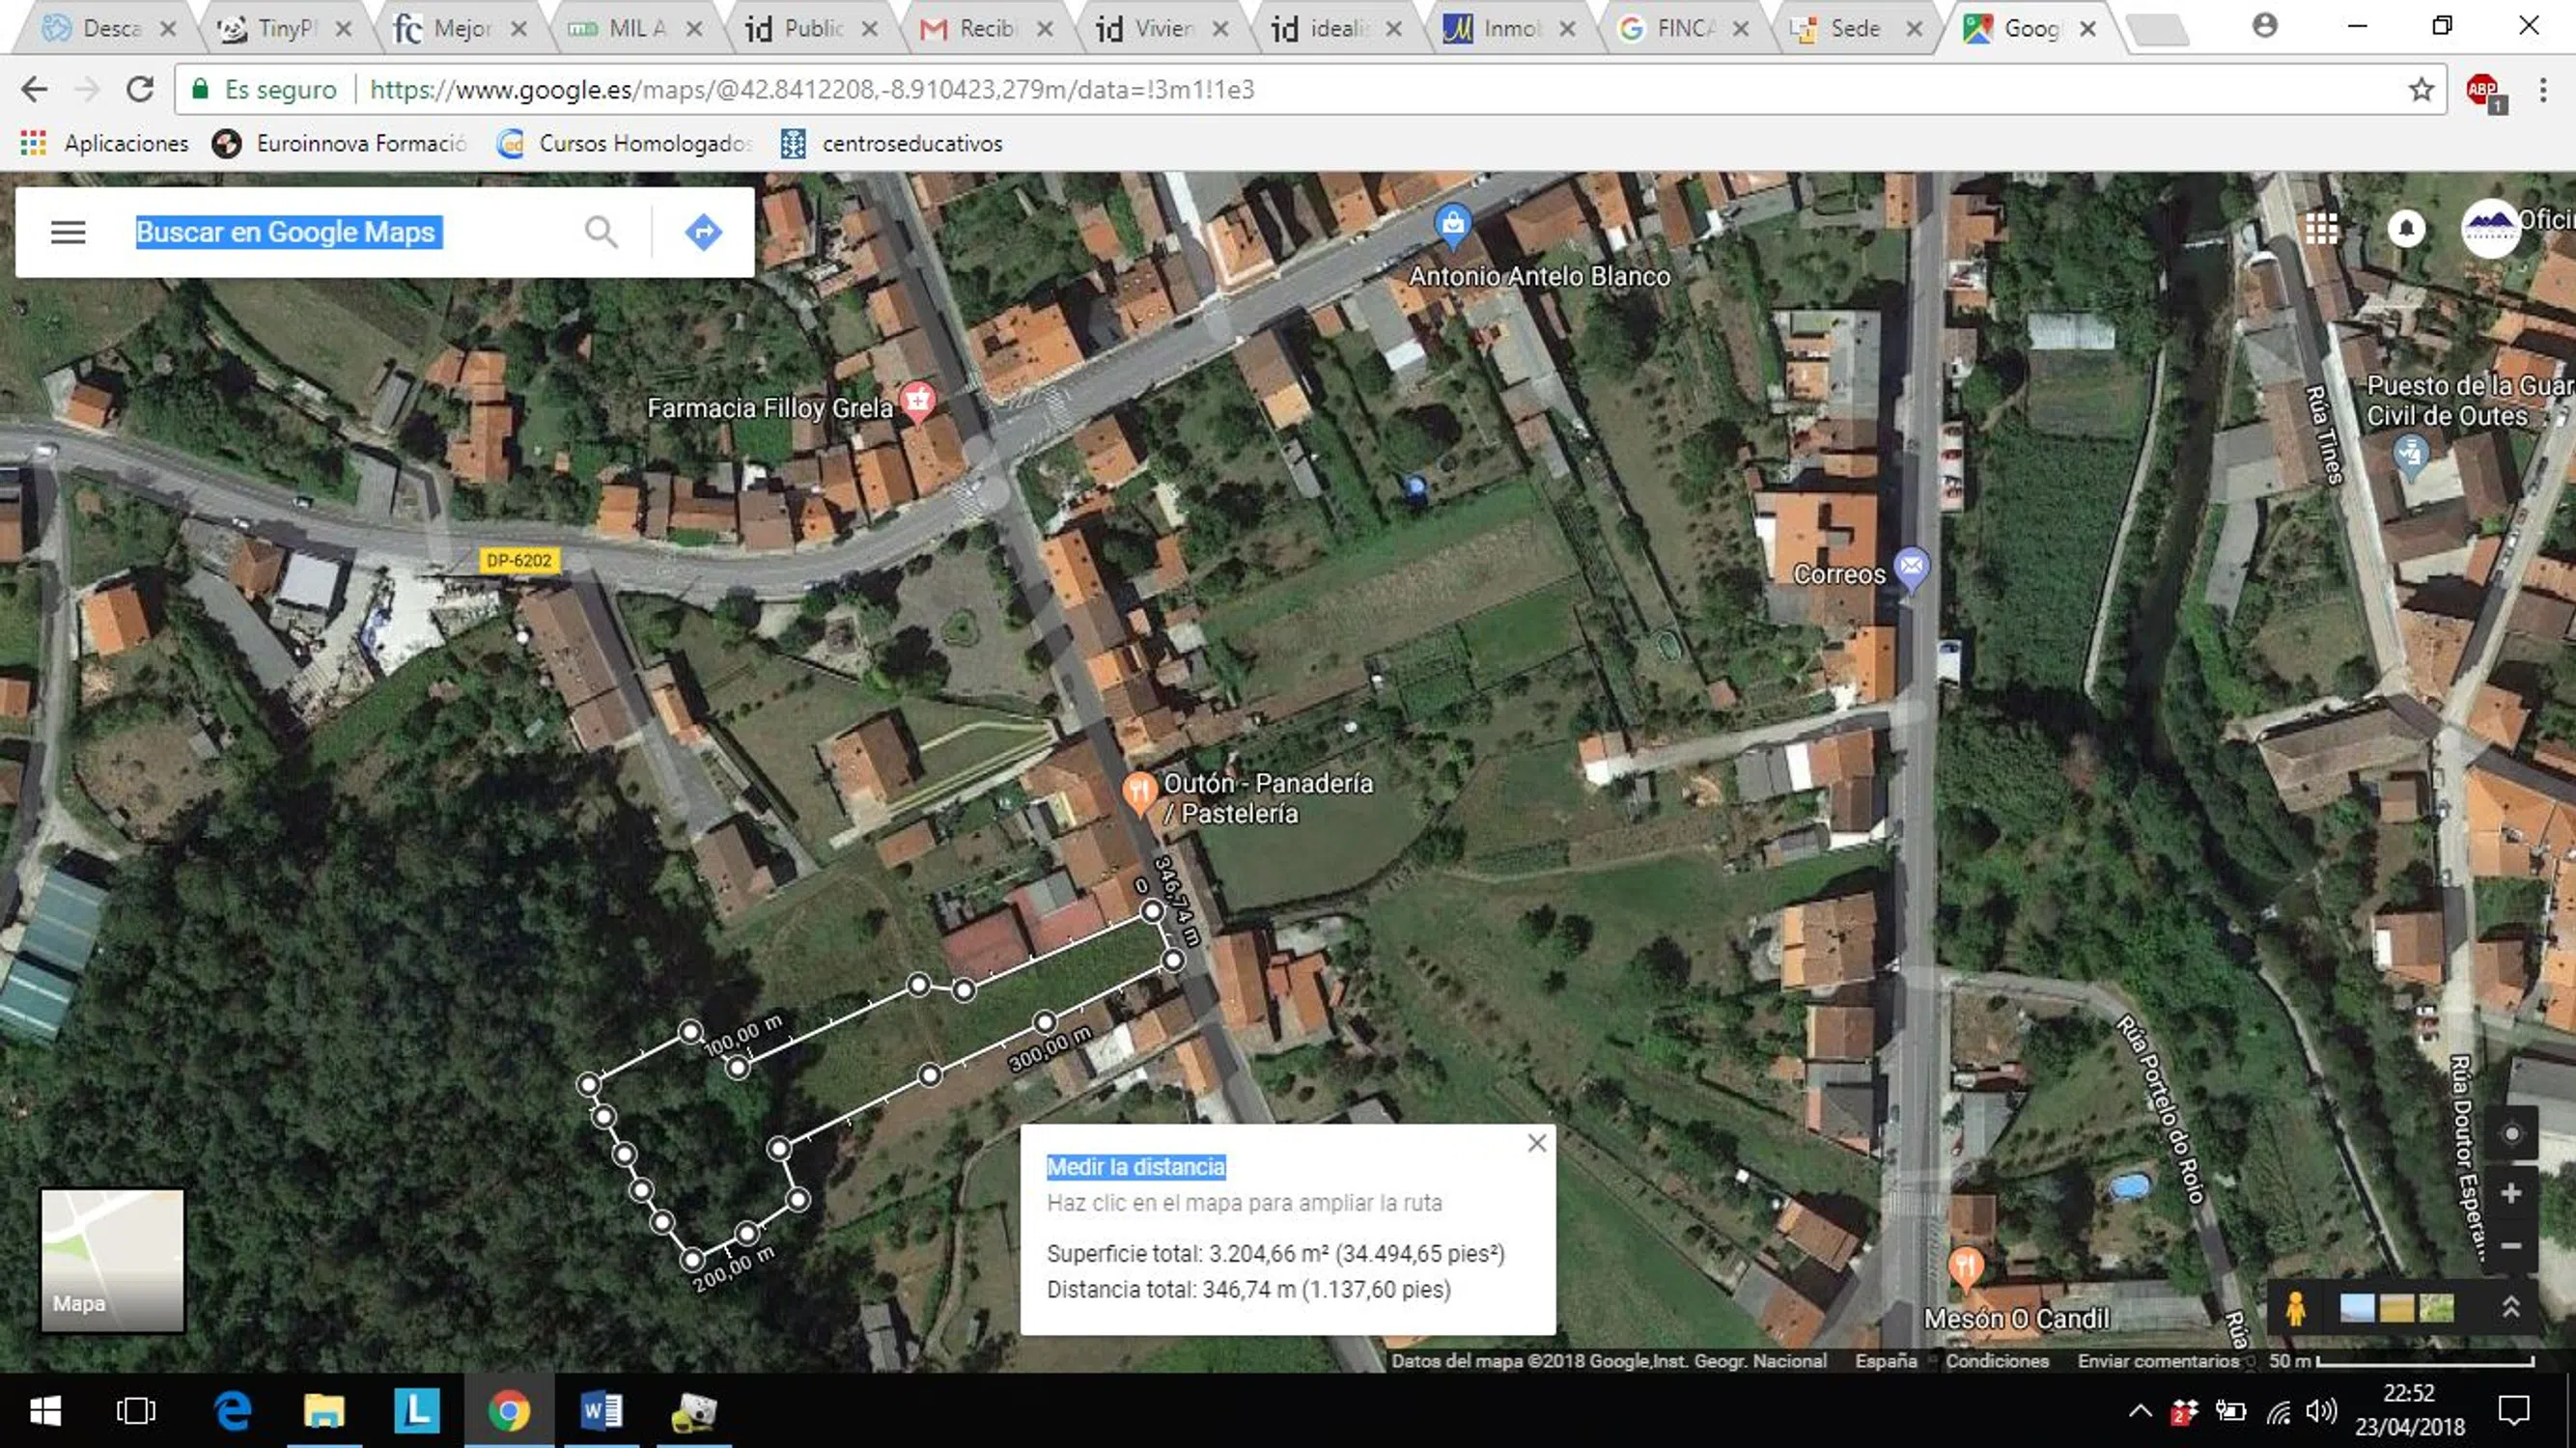Click Enviar comentarios link
2576x1448 pixels.
tap(2158, 1361)
